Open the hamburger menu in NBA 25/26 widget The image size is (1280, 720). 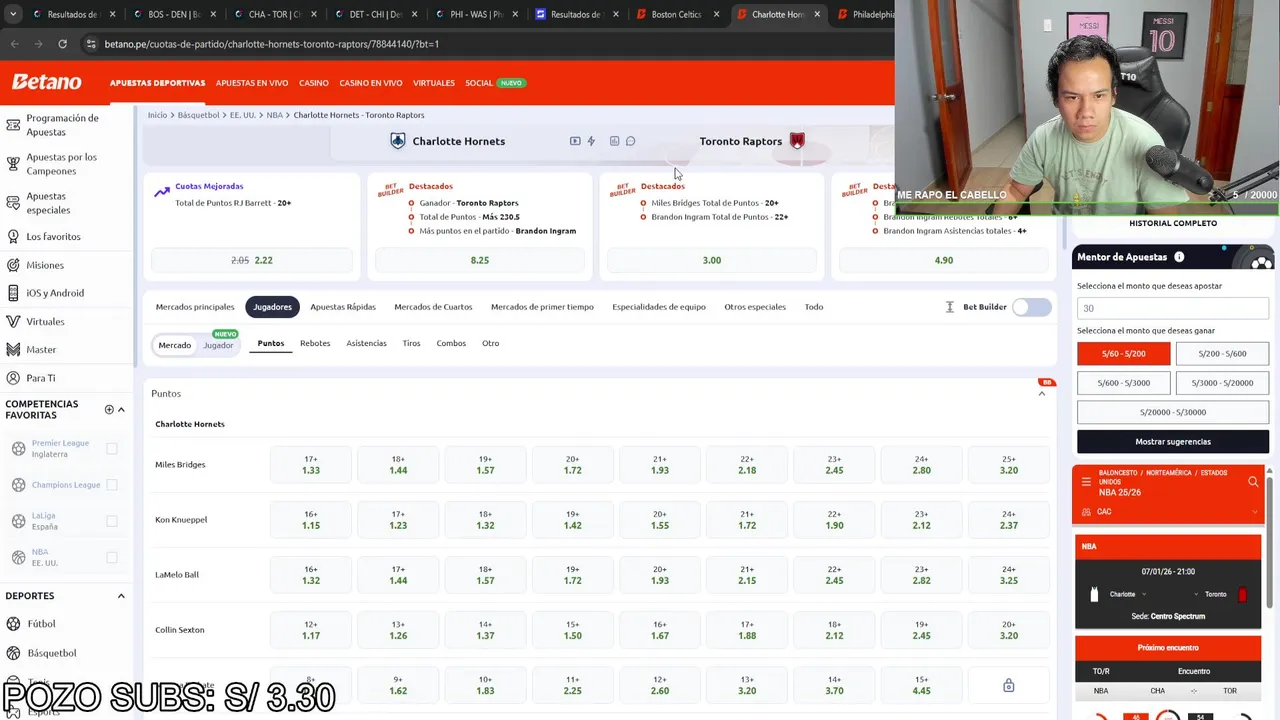coord(1086,482)
